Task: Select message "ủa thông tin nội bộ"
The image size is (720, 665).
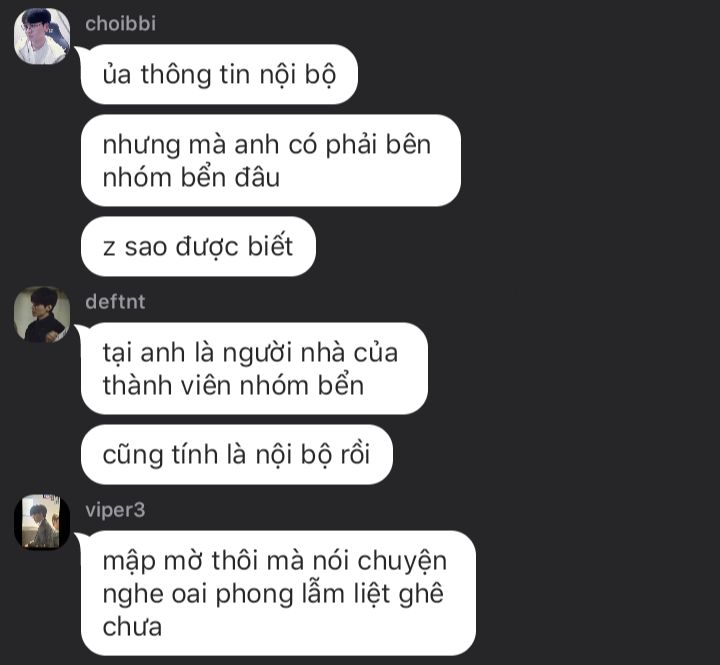Action: point(219,74)
